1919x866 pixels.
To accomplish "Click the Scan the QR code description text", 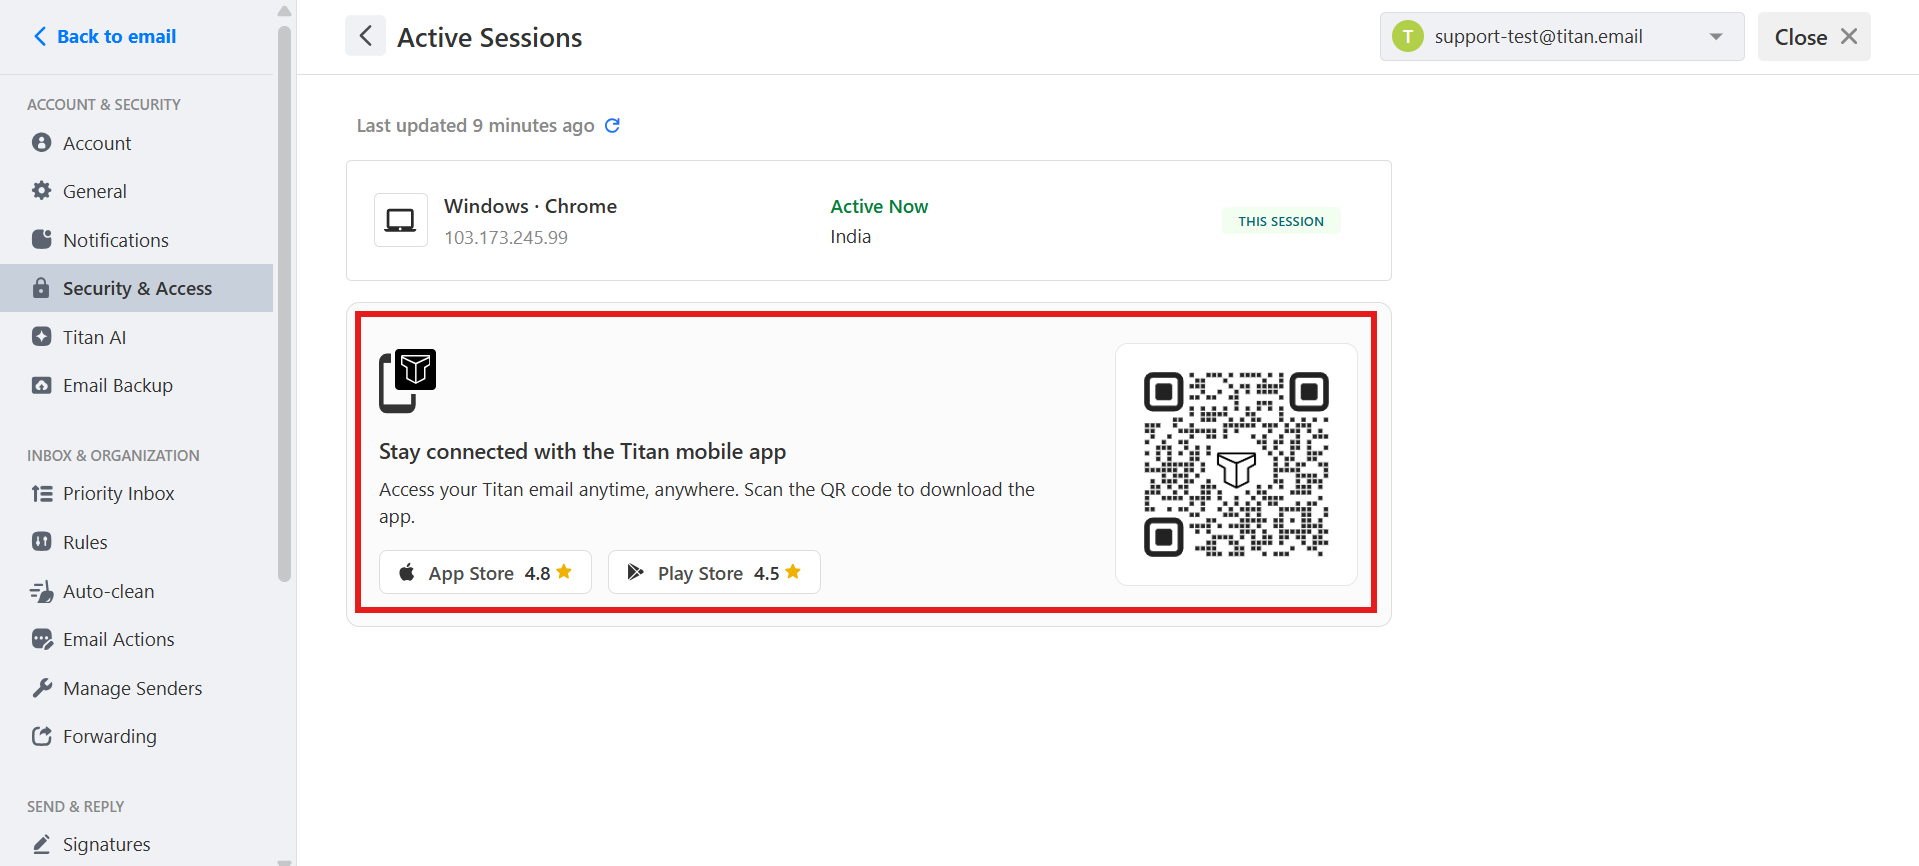I will [x=707, y=503].
